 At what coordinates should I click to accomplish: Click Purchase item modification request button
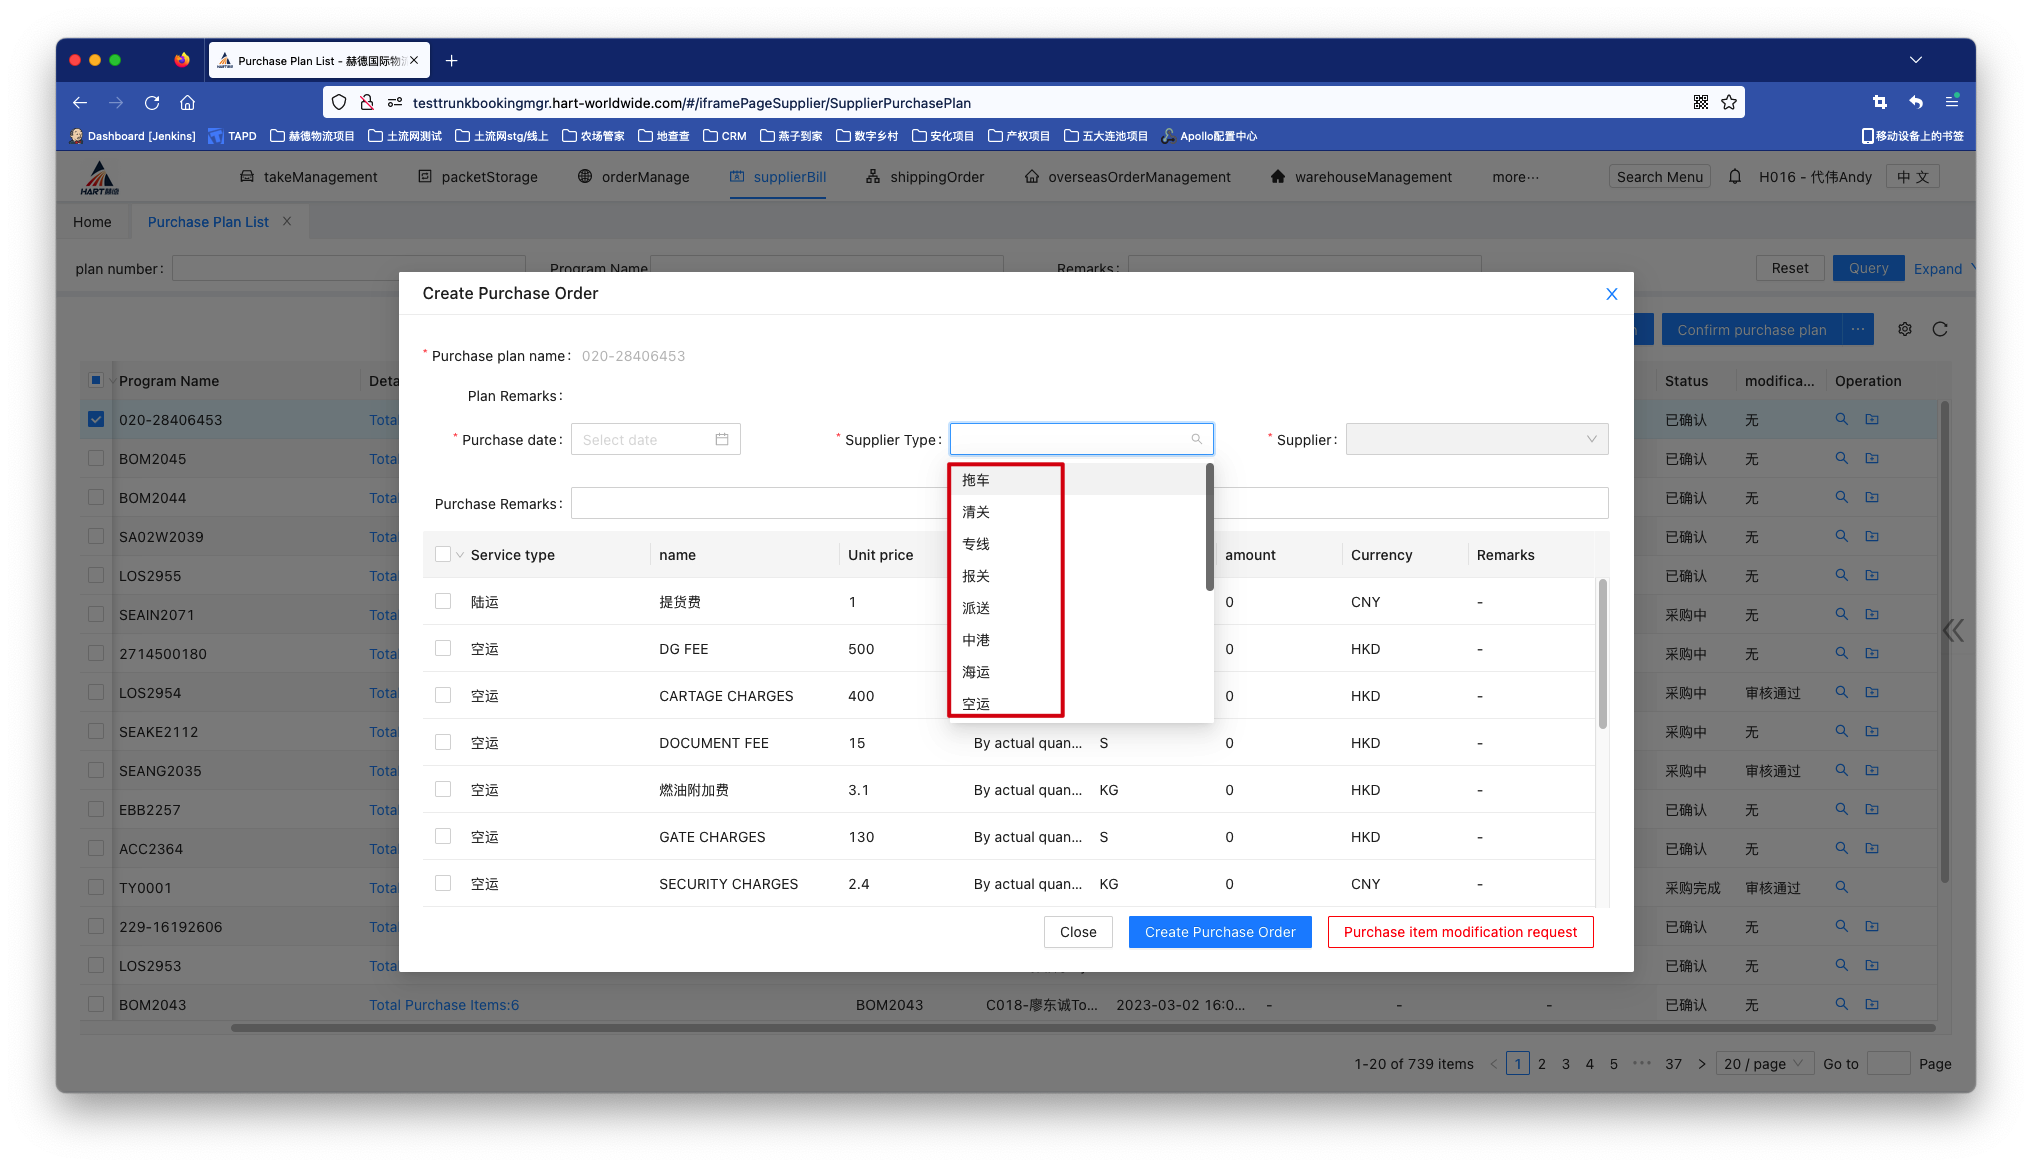(x=1460, y=932)
